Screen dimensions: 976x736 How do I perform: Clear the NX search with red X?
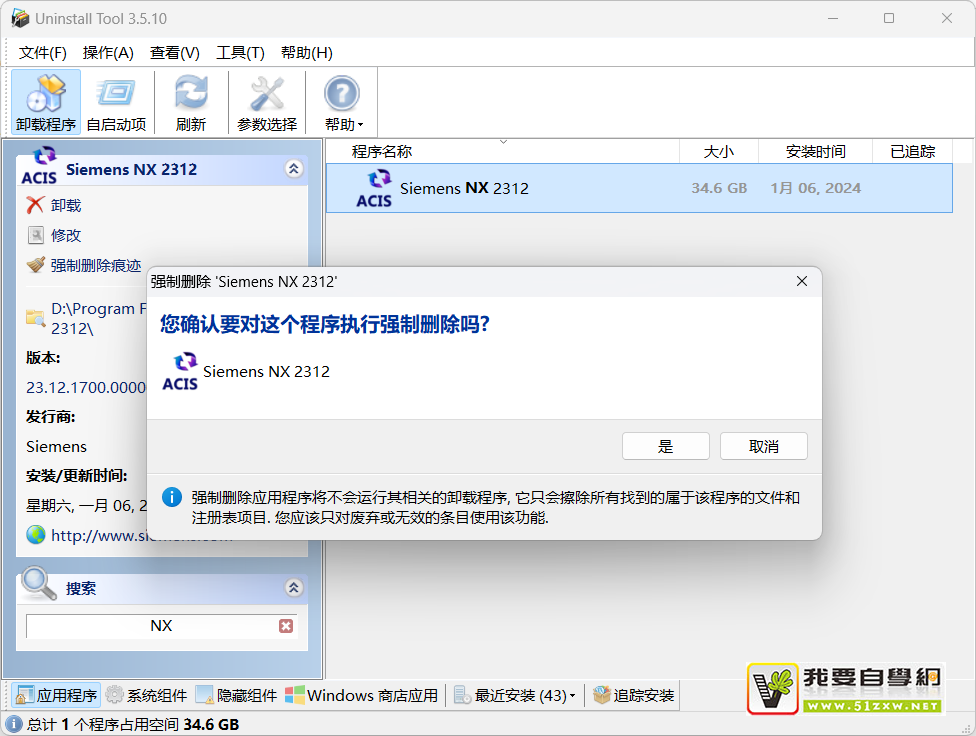point(286,626)
